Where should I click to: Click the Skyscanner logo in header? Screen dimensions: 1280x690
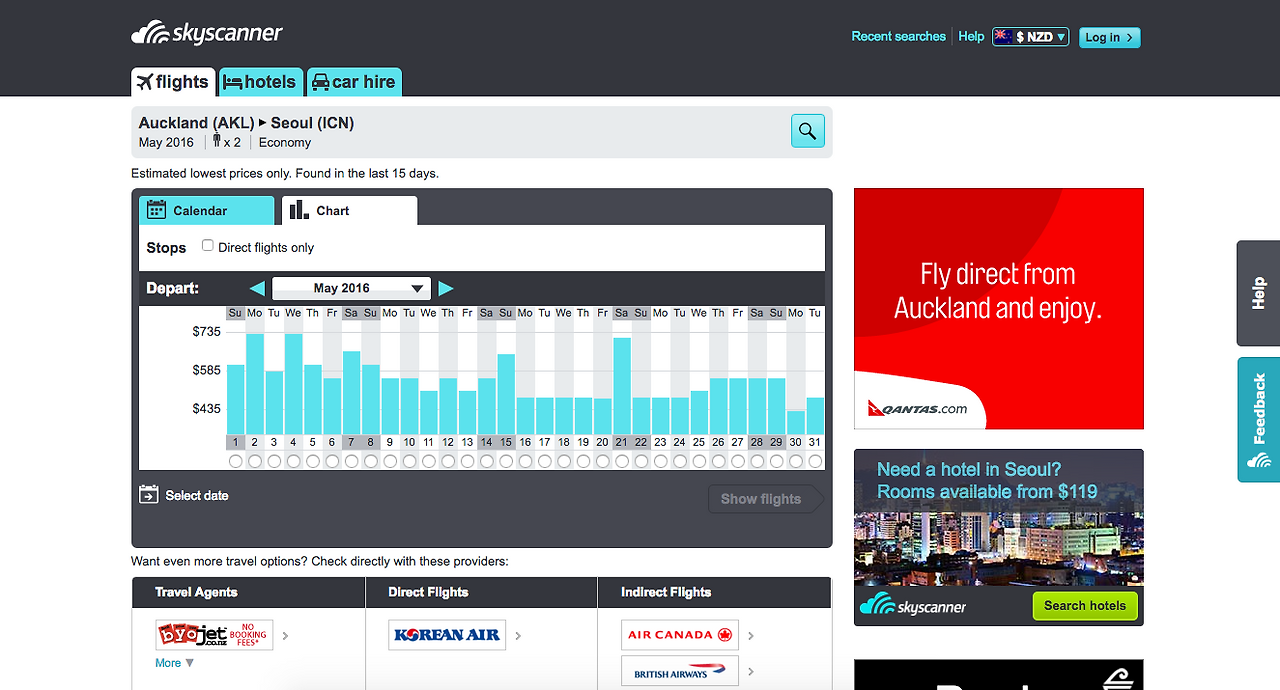point(207,34)
